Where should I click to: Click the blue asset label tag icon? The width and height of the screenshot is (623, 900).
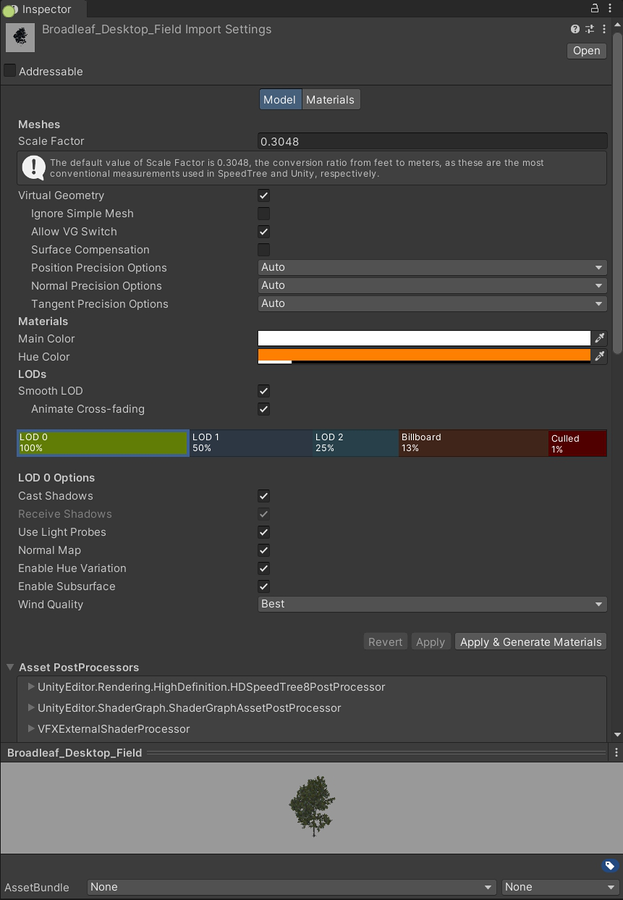609,866
